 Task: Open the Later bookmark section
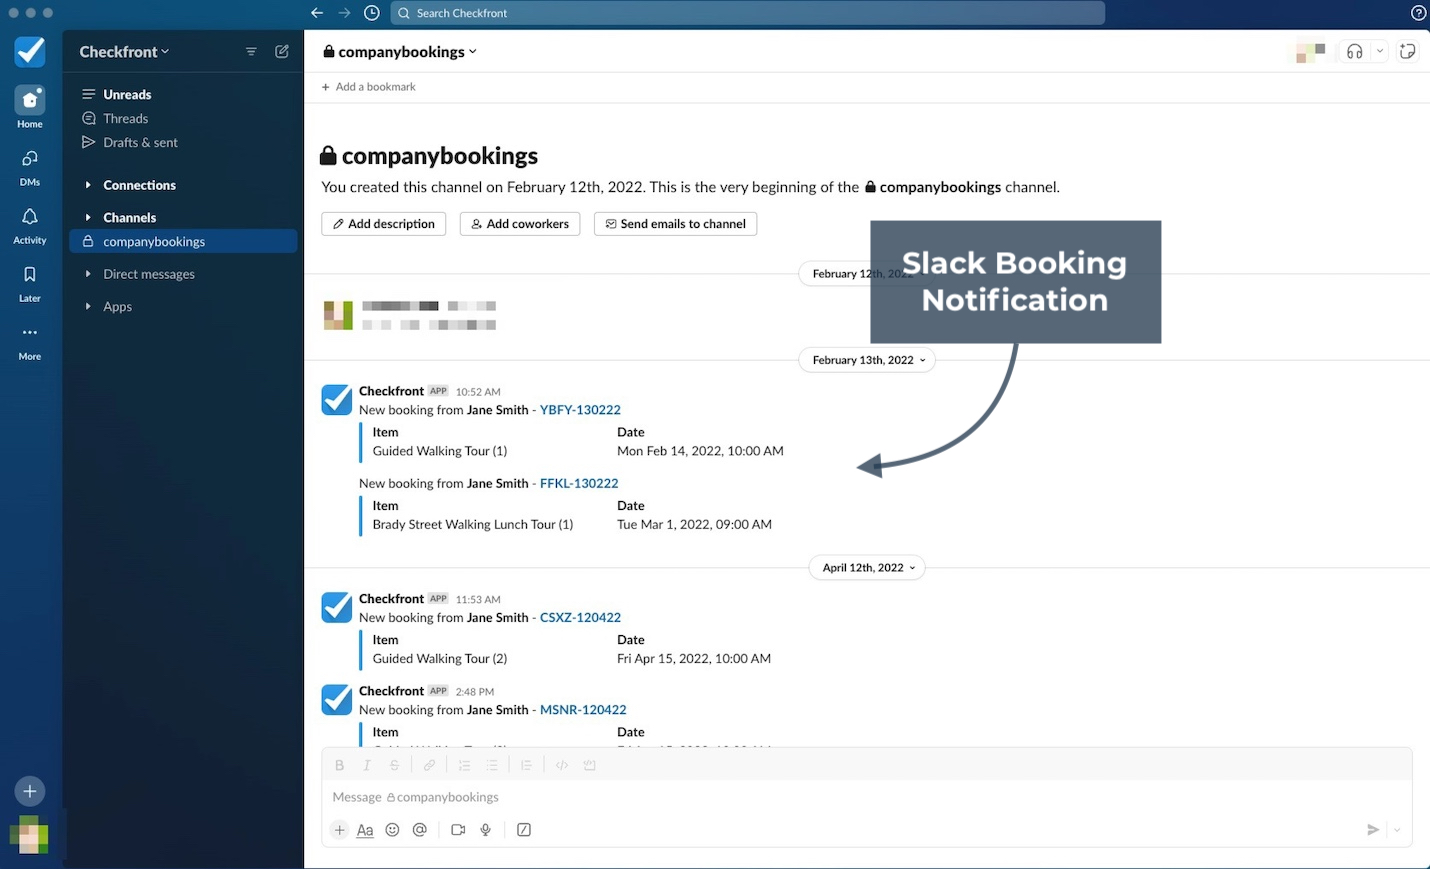(30, 283)
